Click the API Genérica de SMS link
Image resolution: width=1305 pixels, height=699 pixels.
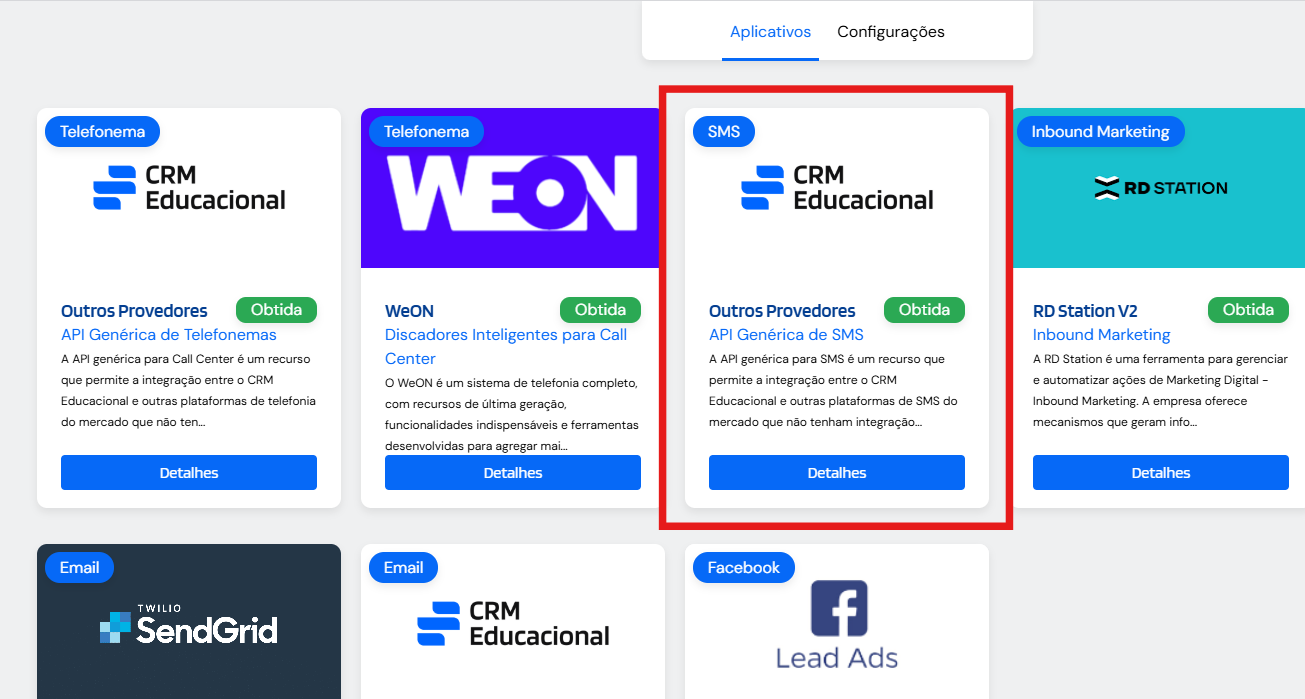click(x=786, y=335)
